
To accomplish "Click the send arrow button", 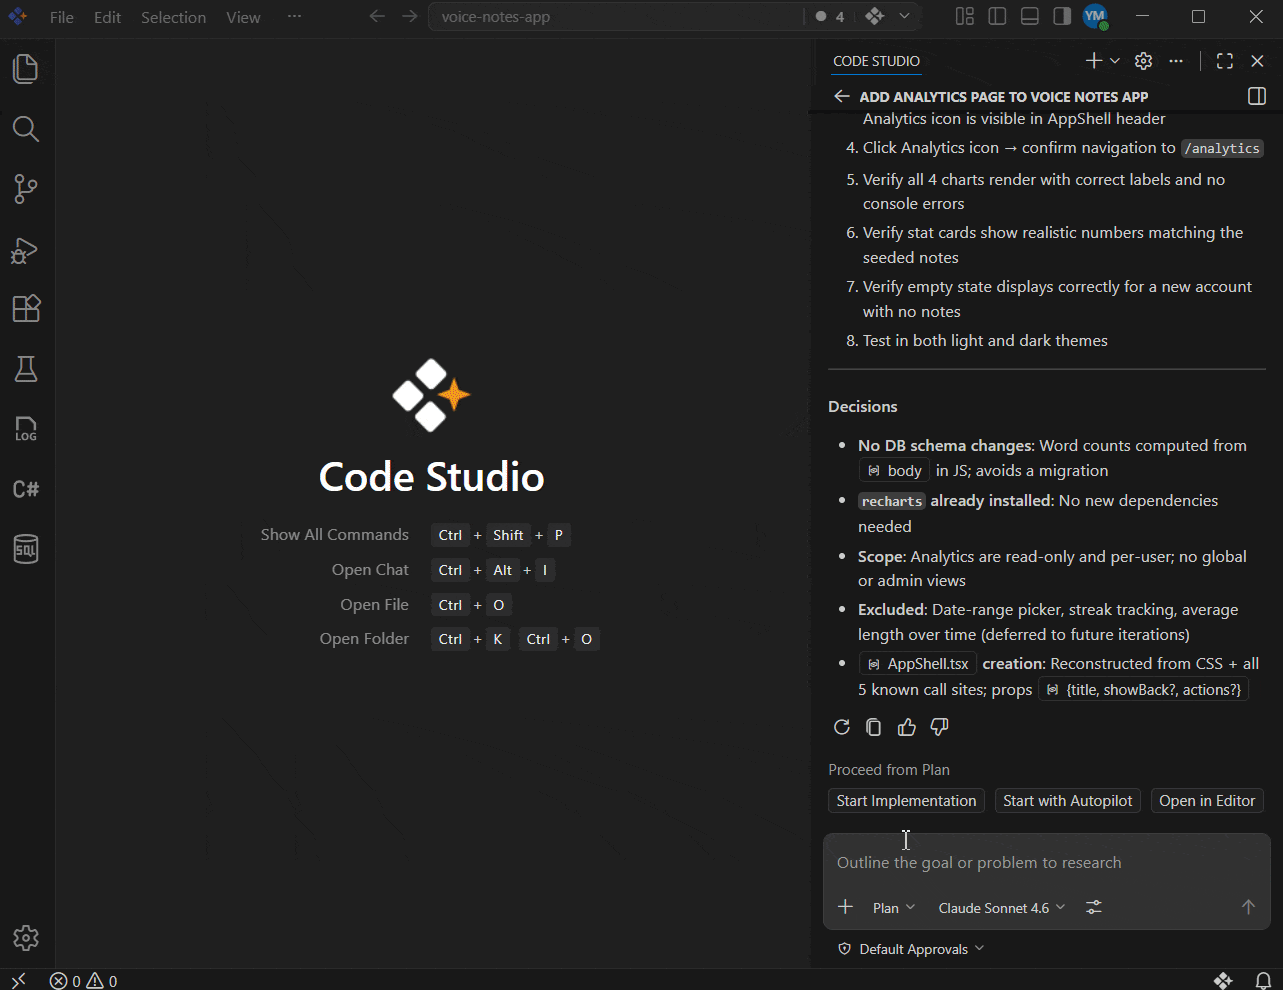I will click(1248, 907).
